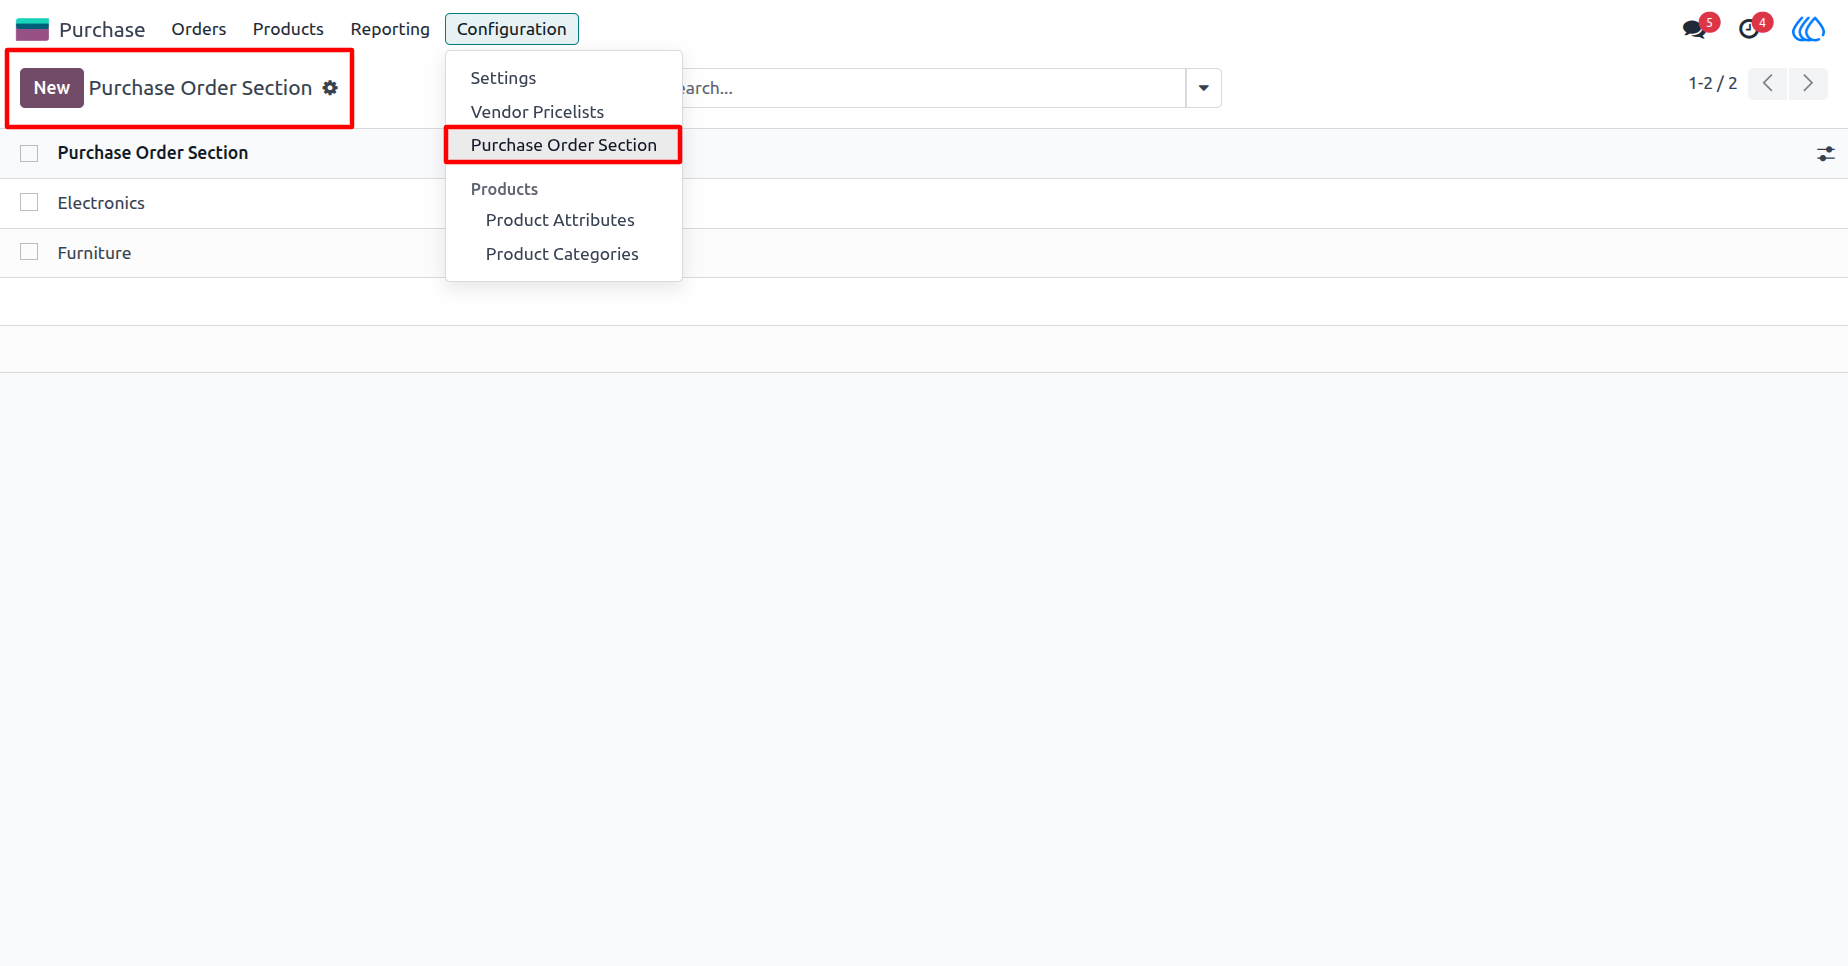Go to the previous page arrow
The image size is (1848, 966).
pos(1768,83)
